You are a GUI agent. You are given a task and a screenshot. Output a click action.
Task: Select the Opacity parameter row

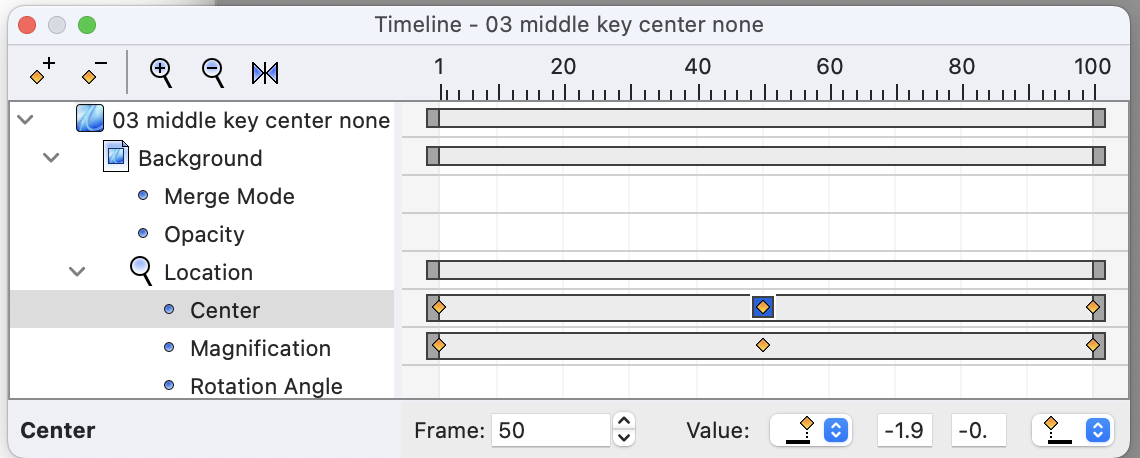(x=202, y=234)
